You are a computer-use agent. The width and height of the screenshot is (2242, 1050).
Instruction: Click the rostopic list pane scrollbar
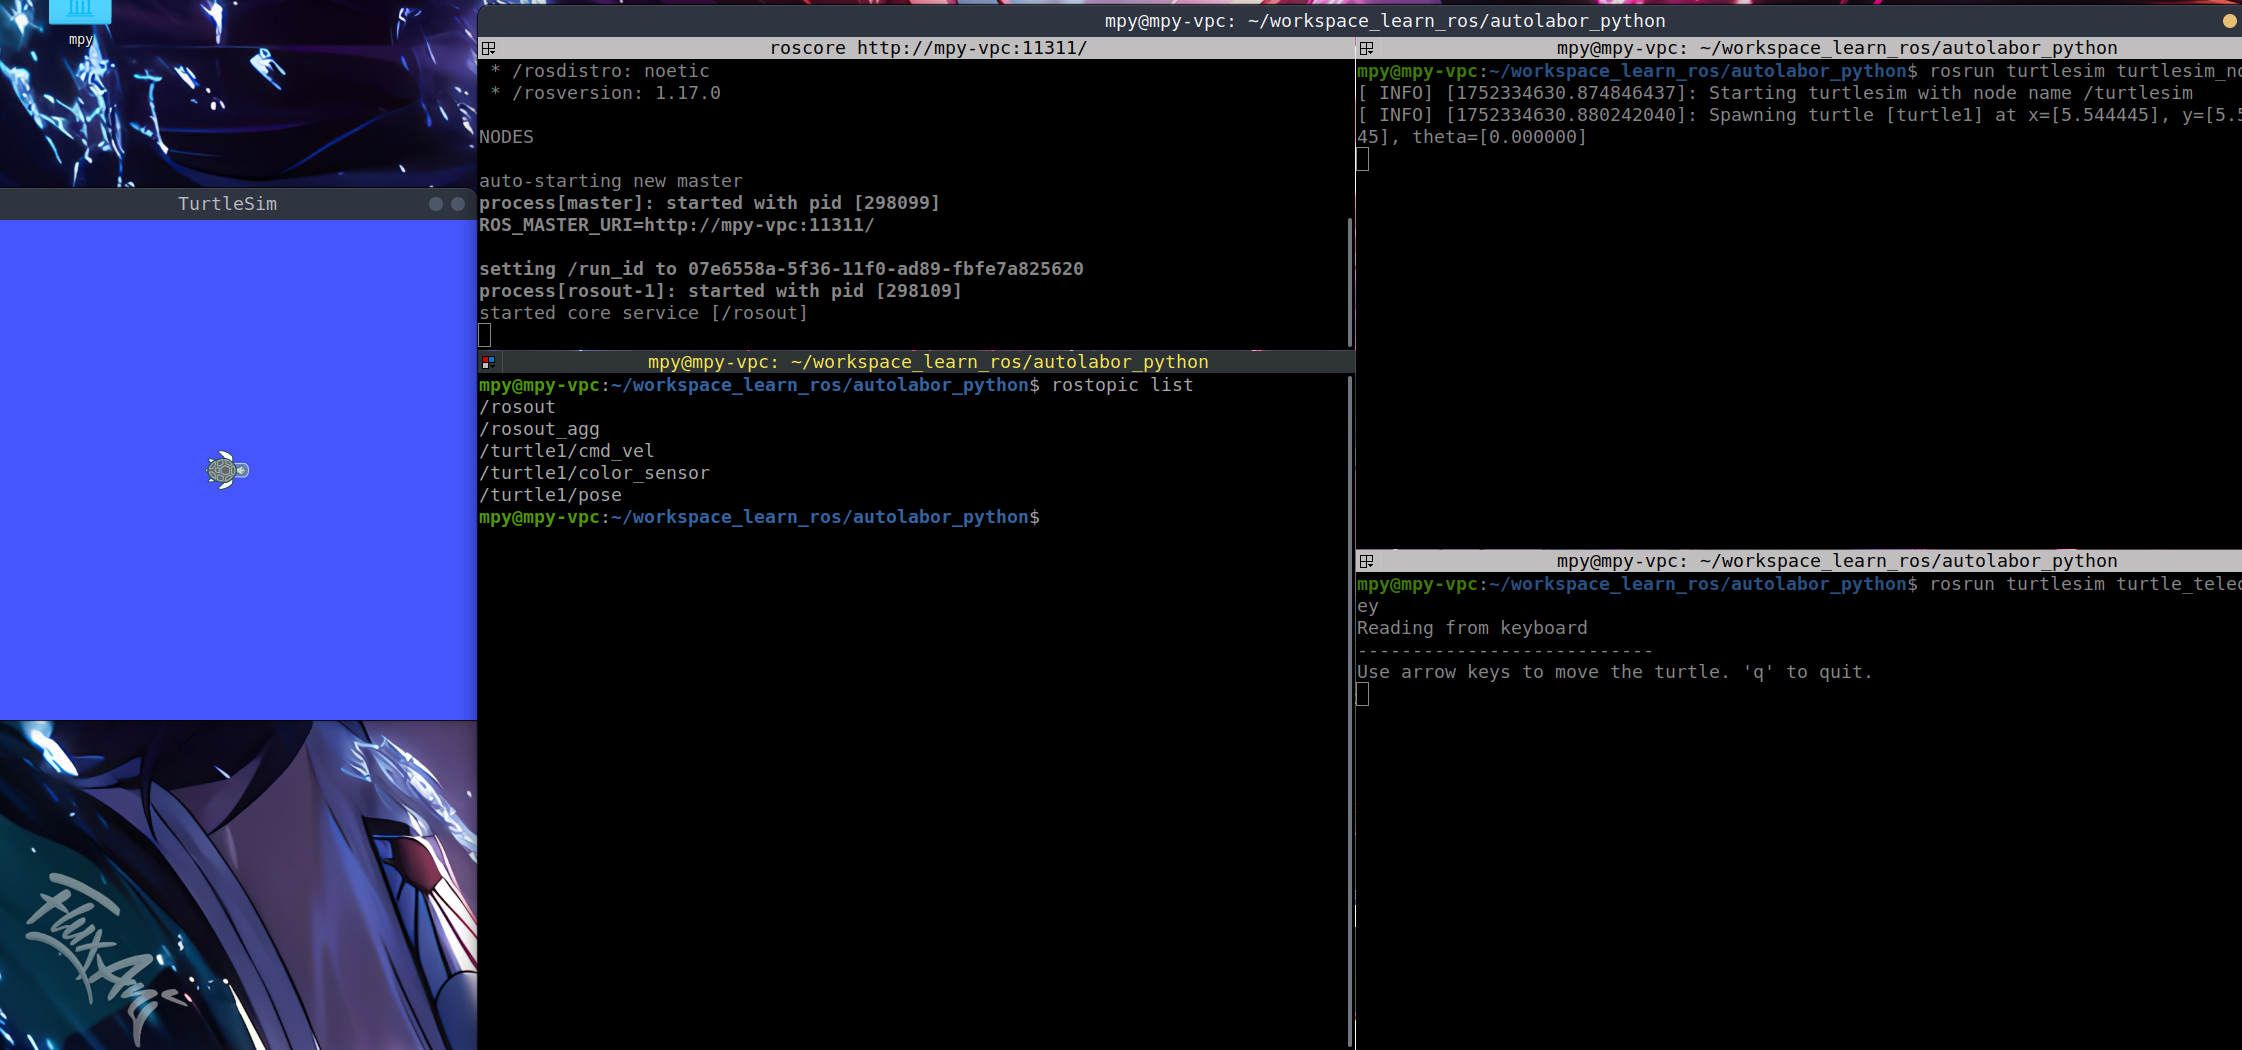click(1350, 700)
